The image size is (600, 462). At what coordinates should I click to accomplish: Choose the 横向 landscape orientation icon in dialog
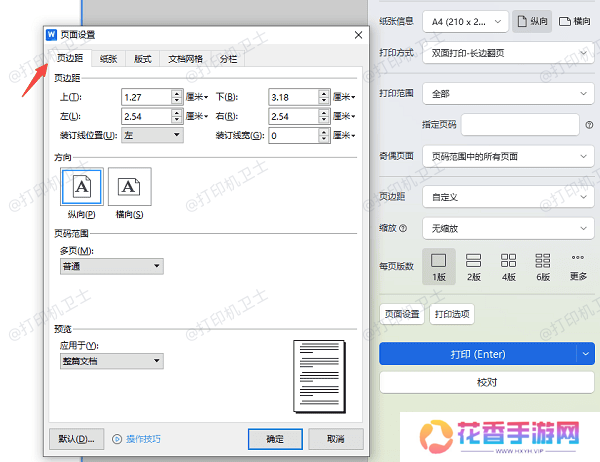click(x=130, y=187)
